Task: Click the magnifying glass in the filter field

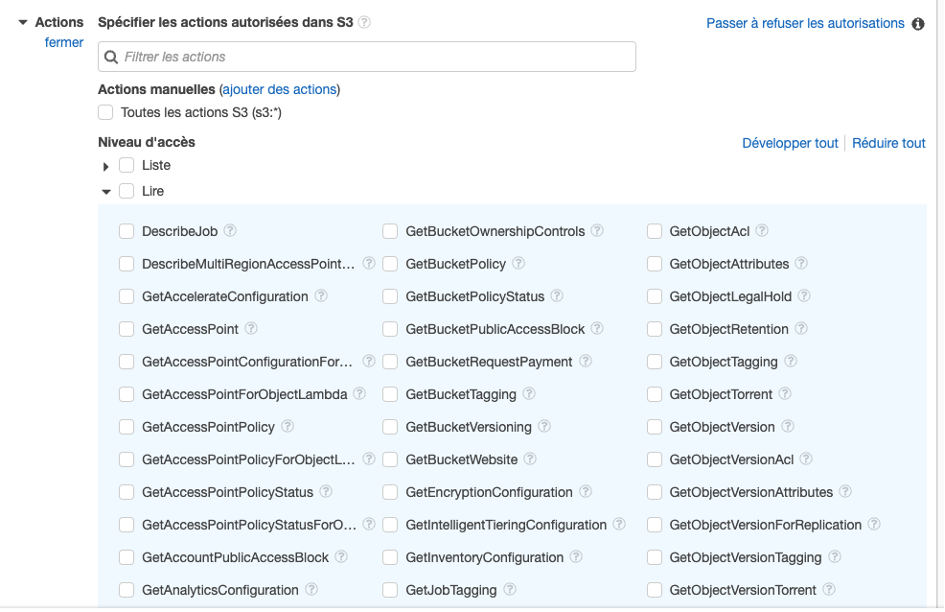Action: pyautogui.click(x=110, y=56)
